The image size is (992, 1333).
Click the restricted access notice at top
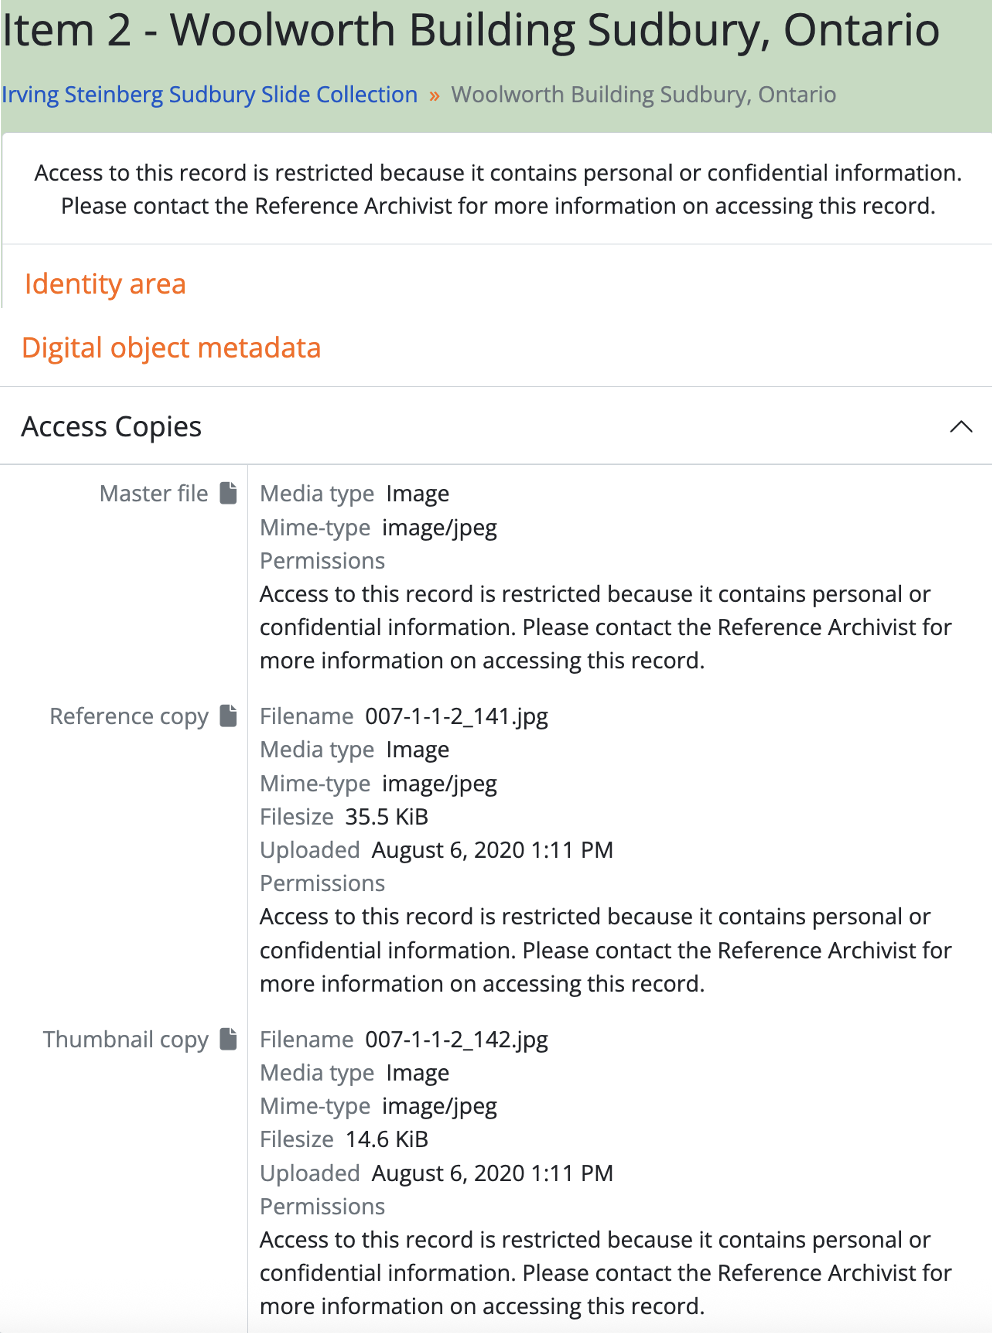coord(497,189)
